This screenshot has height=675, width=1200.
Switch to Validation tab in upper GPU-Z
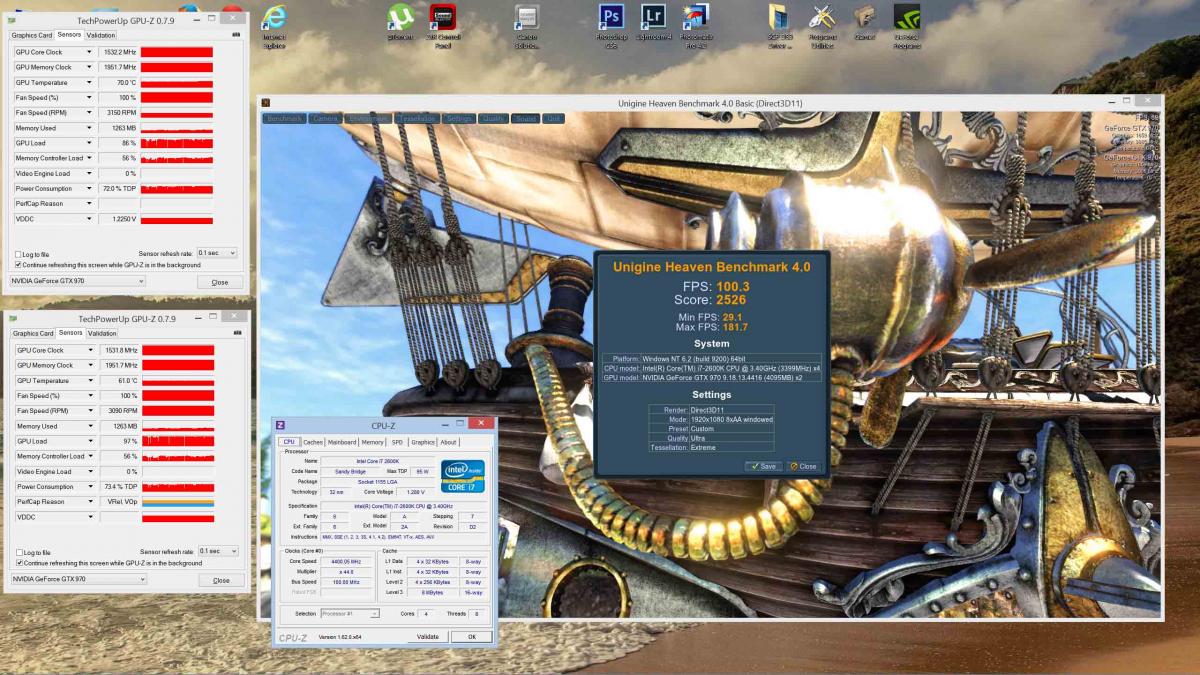click(x=101, y=35)
